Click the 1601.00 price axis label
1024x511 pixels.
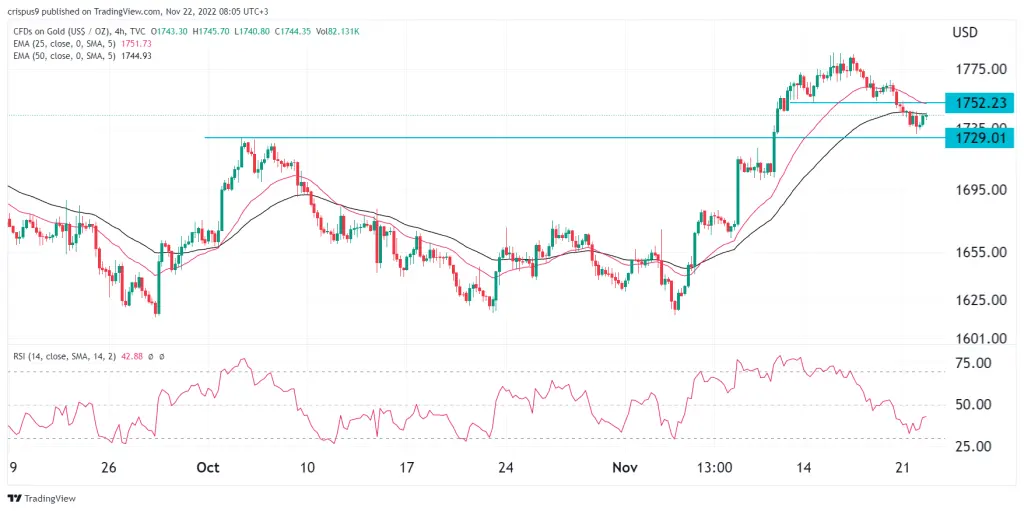pyautogui.click(x=979, y=338)
